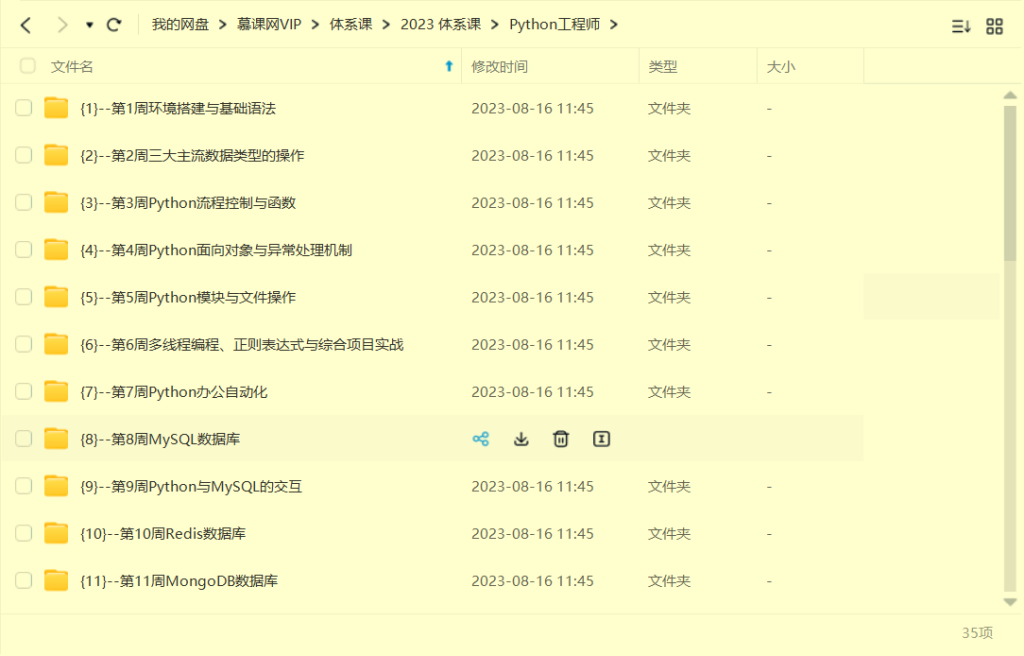
Task: Expand the chevron after 慕课网VIP breadcrumb
Action: click(315, 25)
